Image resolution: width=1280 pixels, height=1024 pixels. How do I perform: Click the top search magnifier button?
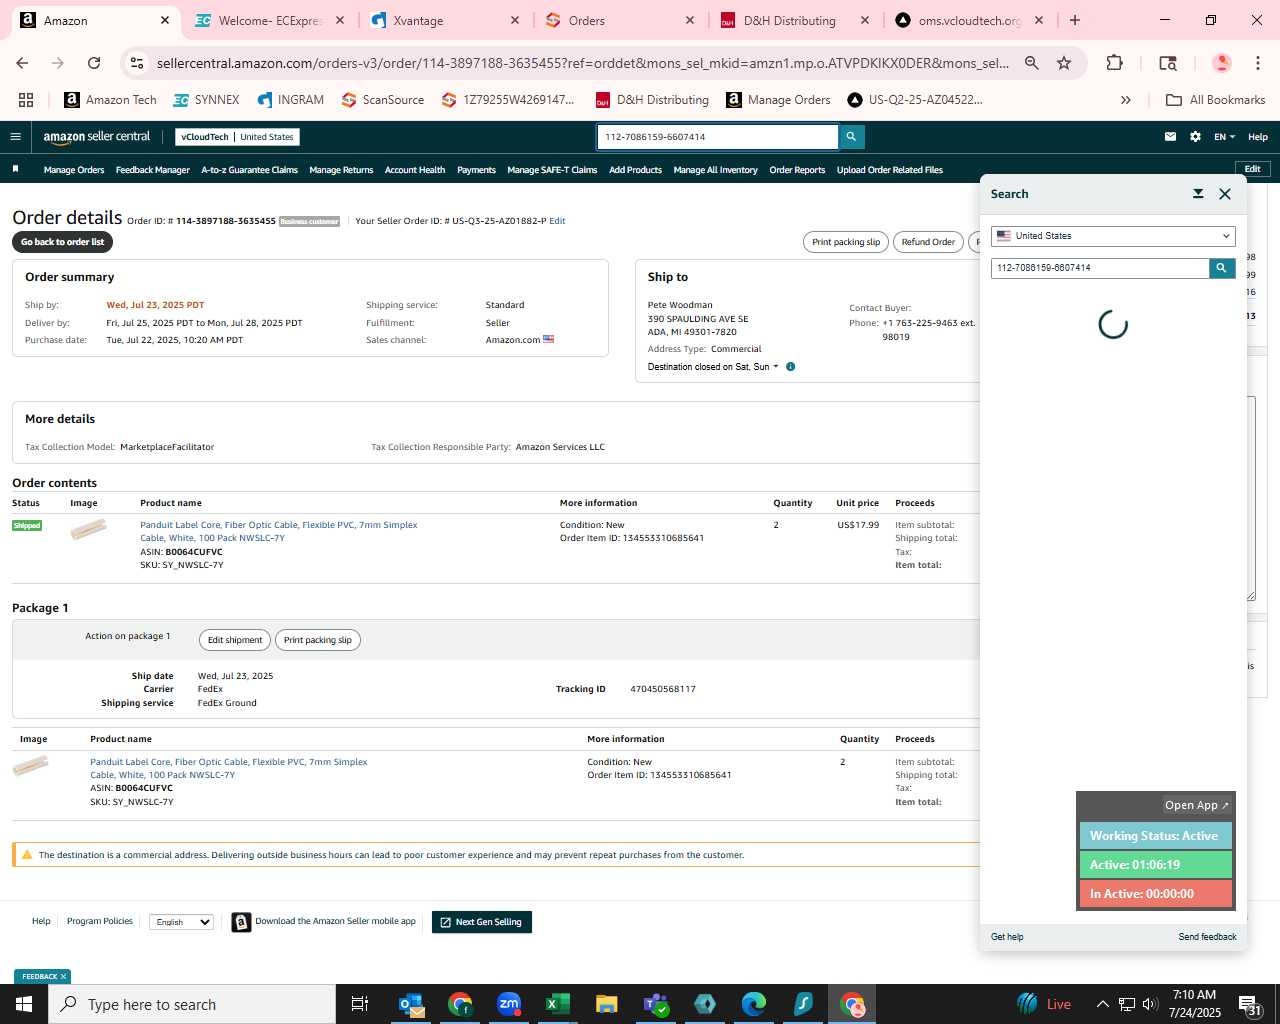click(x=851, y=137)
